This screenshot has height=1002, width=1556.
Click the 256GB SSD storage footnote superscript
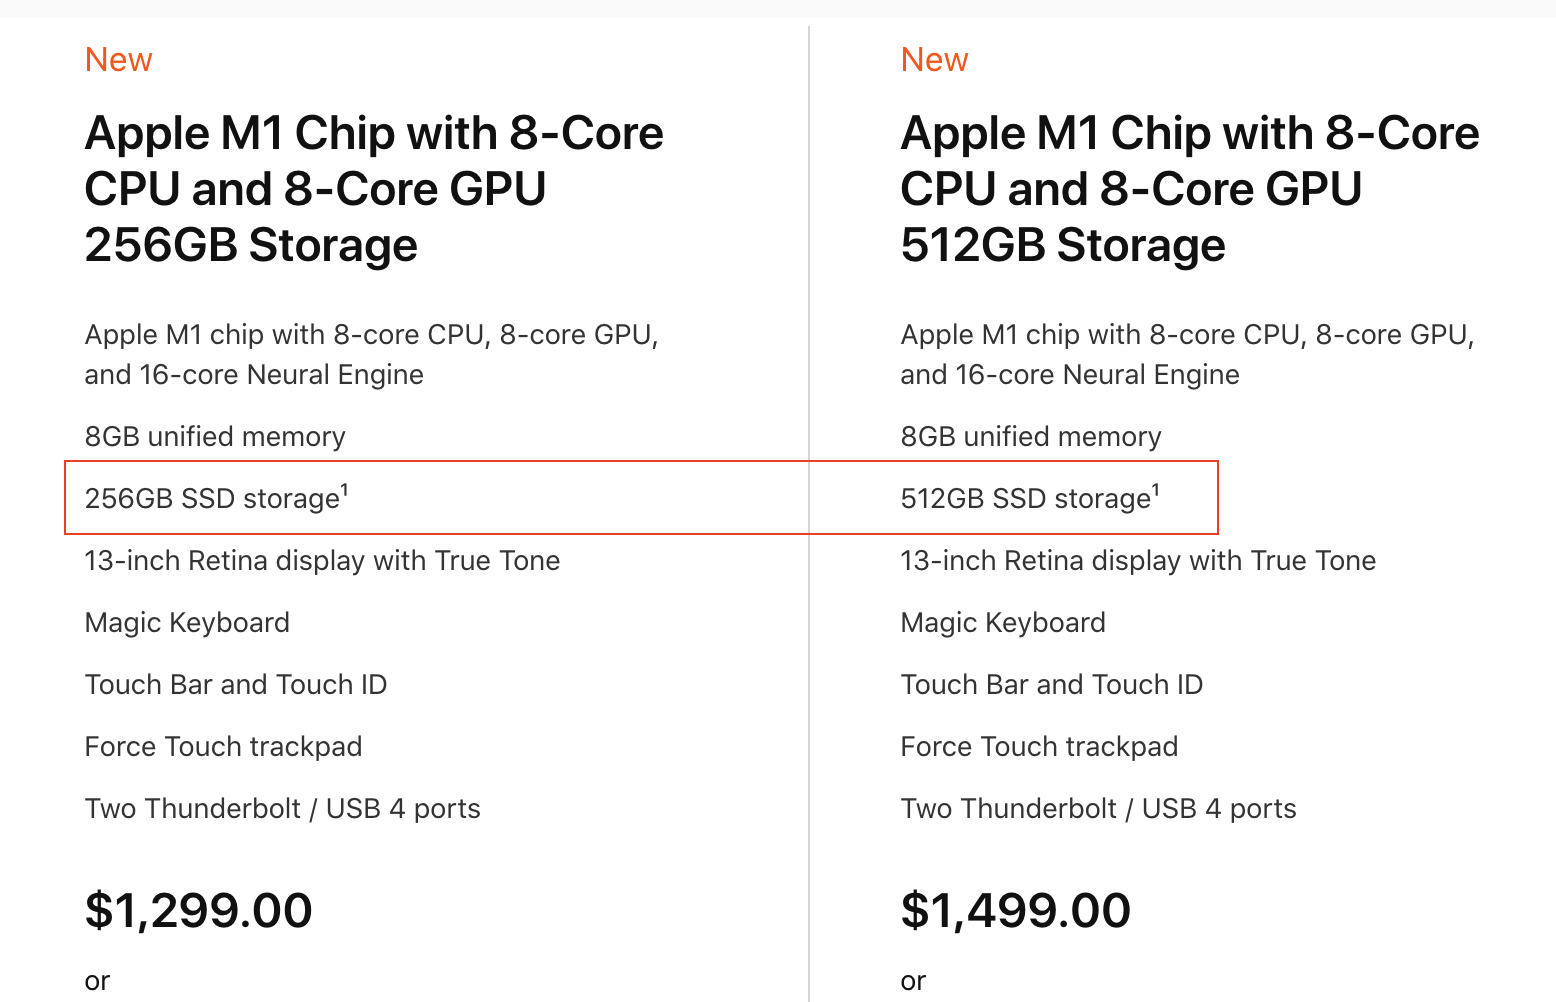pyautogui.click(x=345, y=489)
